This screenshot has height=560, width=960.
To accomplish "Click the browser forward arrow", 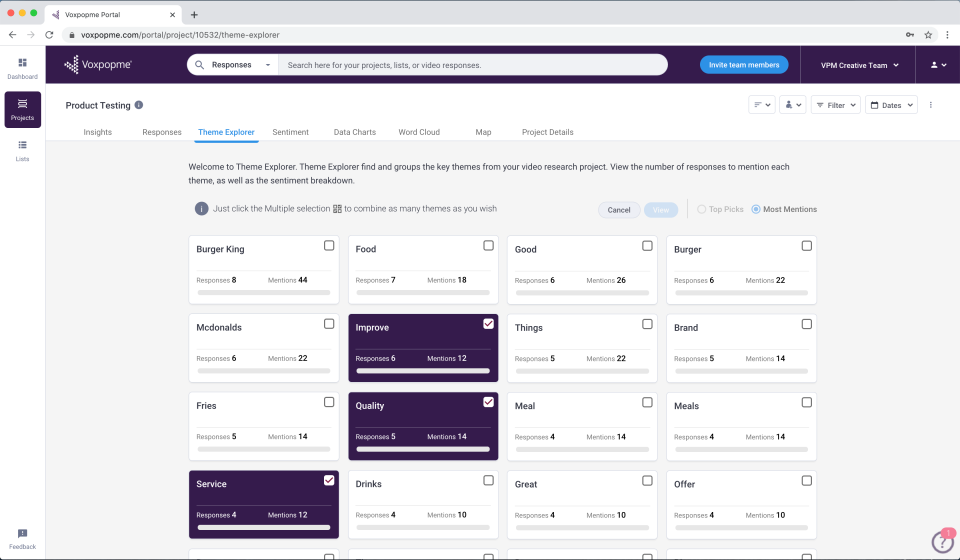I will click(x=31, y=35).
